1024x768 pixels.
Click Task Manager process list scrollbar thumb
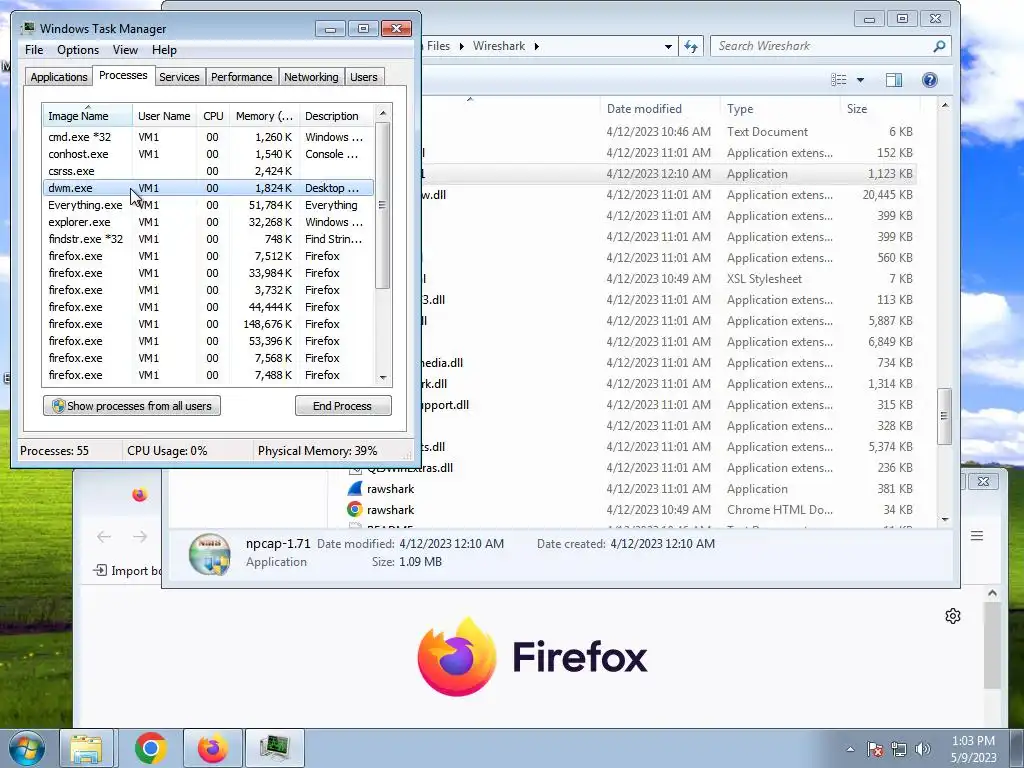(x=383, y=206)
